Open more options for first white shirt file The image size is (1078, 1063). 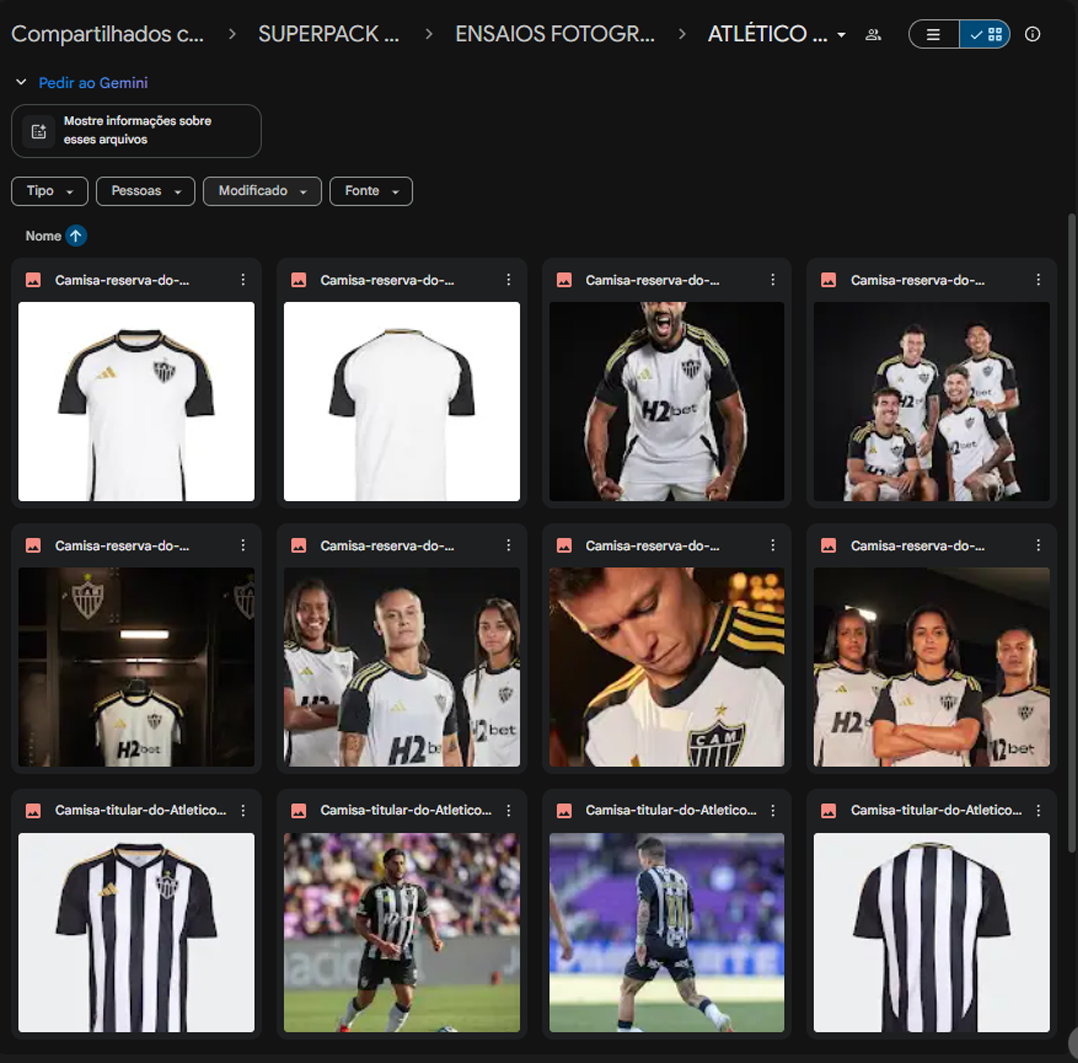pos(243,281)
